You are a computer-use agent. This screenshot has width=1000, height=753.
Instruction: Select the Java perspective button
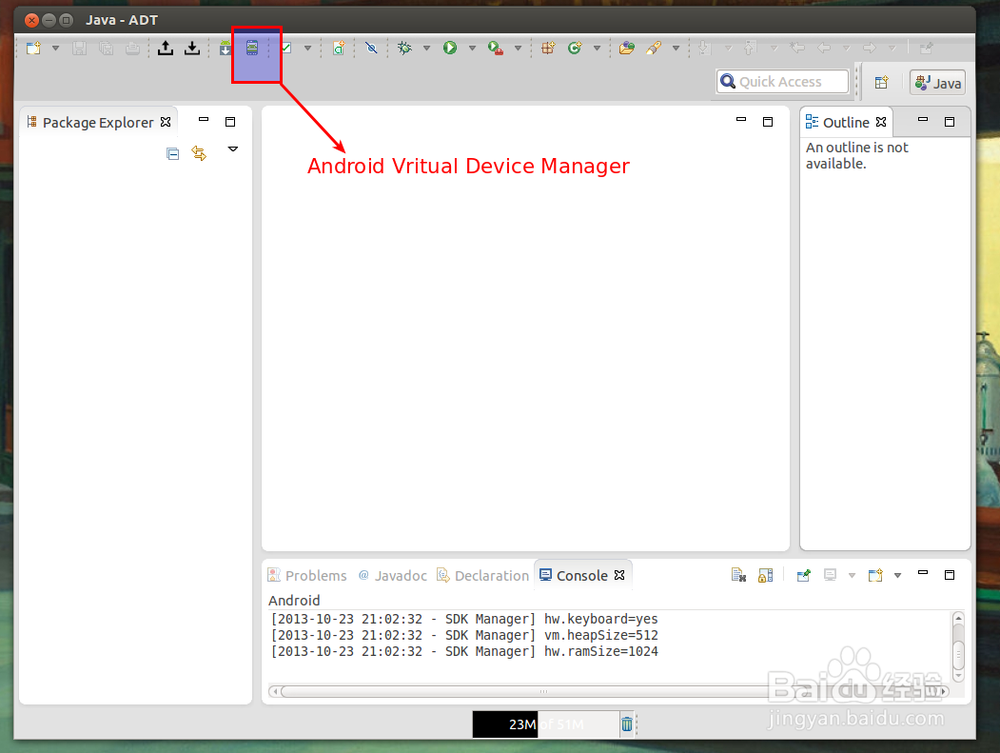point(938,83)
